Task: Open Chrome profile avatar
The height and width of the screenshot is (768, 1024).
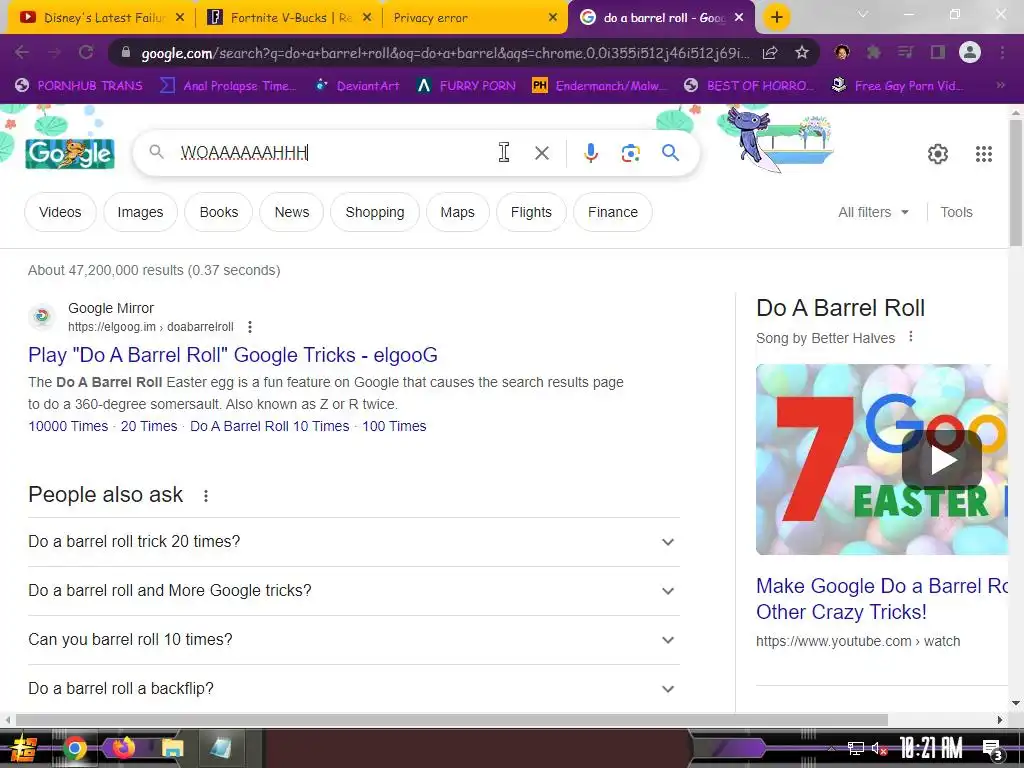Action: (970, 52)
